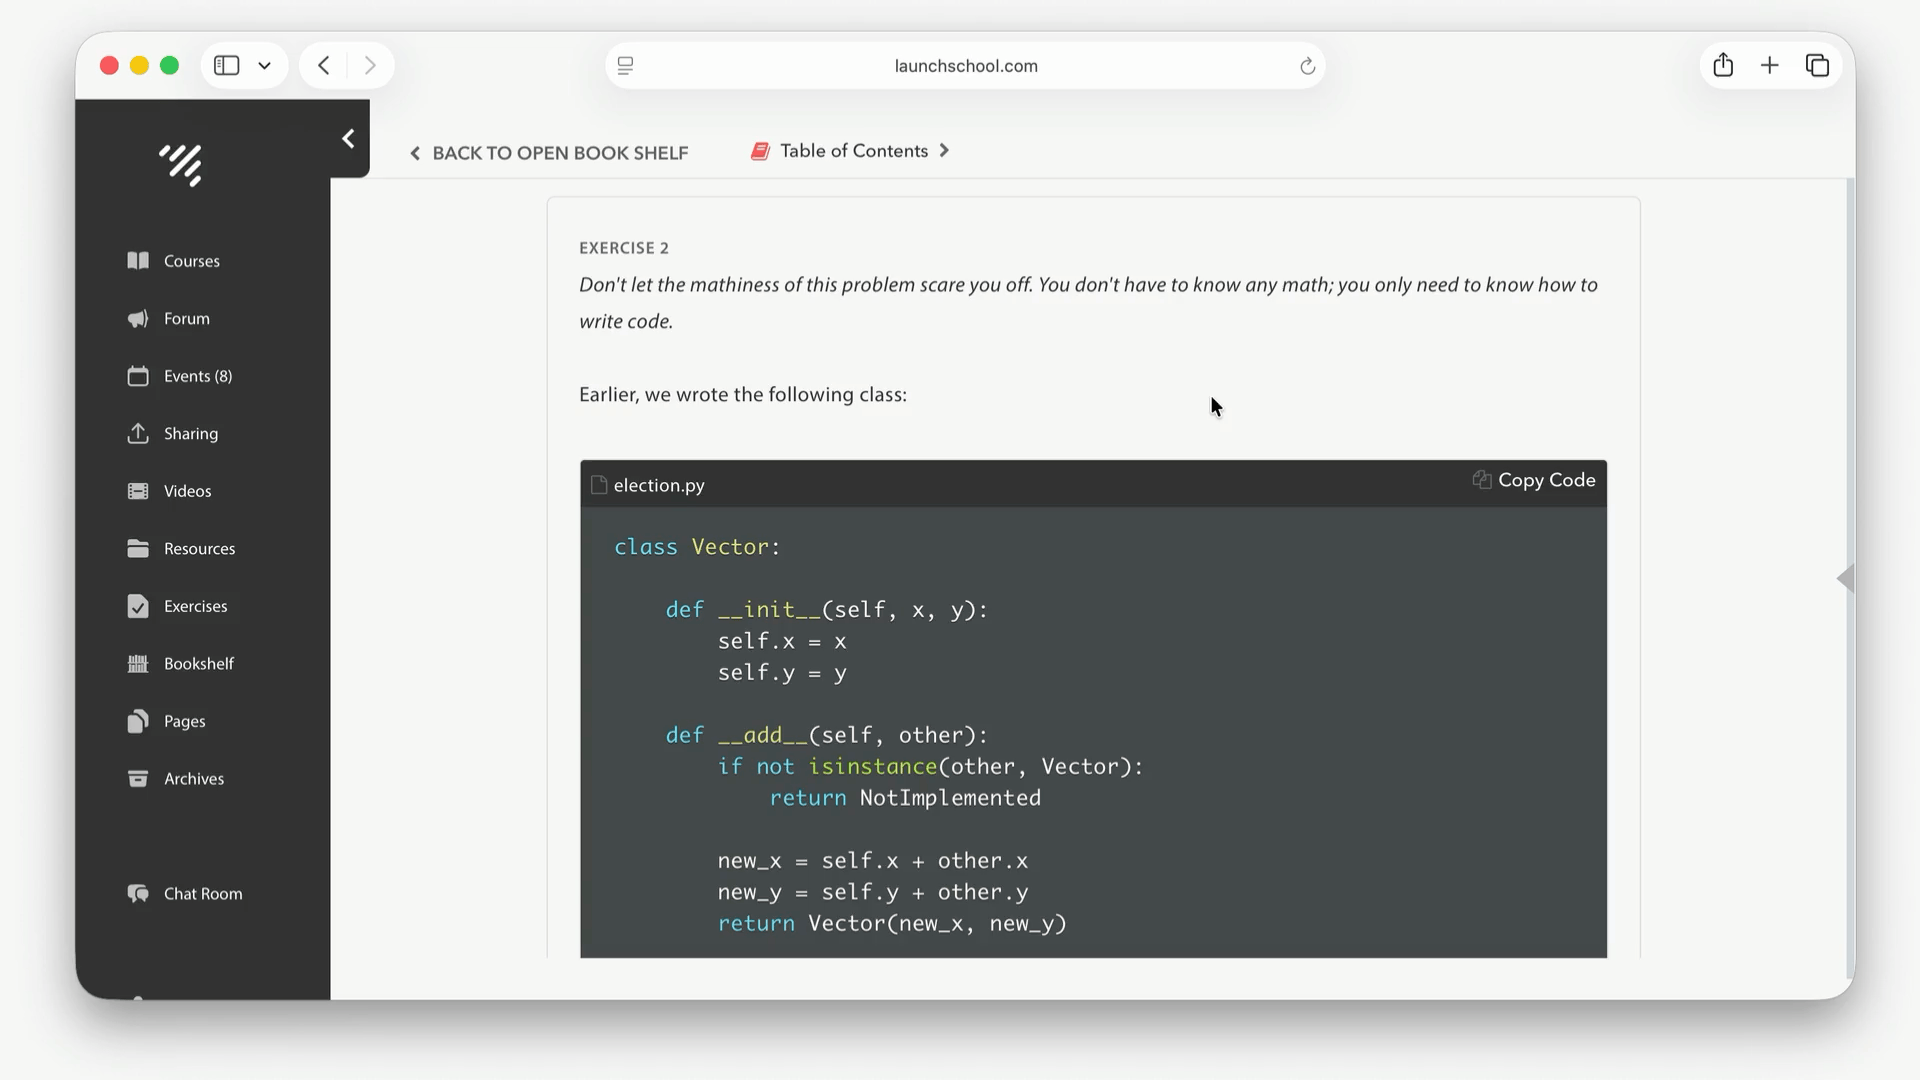The width and height of the screenshot is (1920, 1080).
Task: Toggle the Safari sidebar panel button
Action: 227,66
